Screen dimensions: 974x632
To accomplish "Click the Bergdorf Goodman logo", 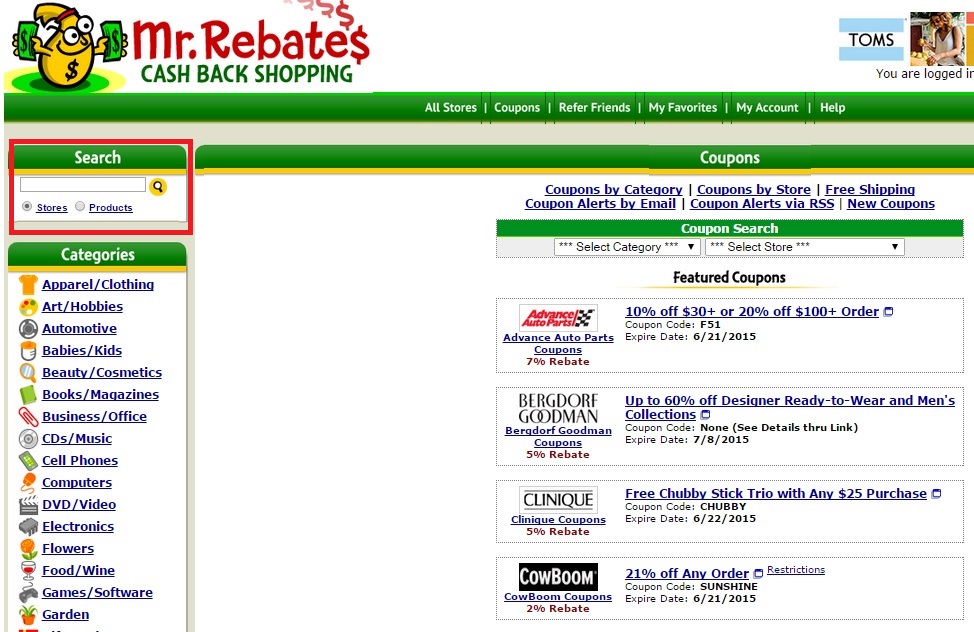I will coord(558,408).
